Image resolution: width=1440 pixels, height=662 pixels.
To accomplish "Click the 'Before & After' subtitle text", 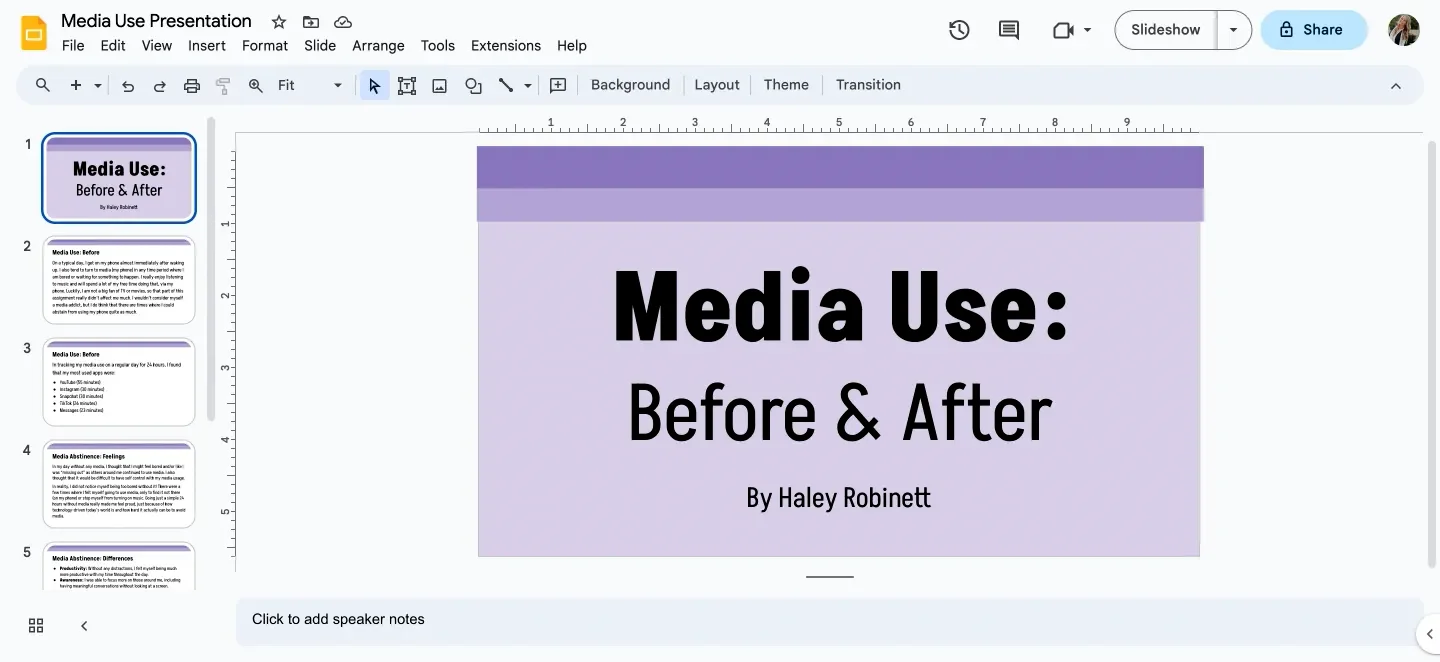I will click(x=840, y=413).
